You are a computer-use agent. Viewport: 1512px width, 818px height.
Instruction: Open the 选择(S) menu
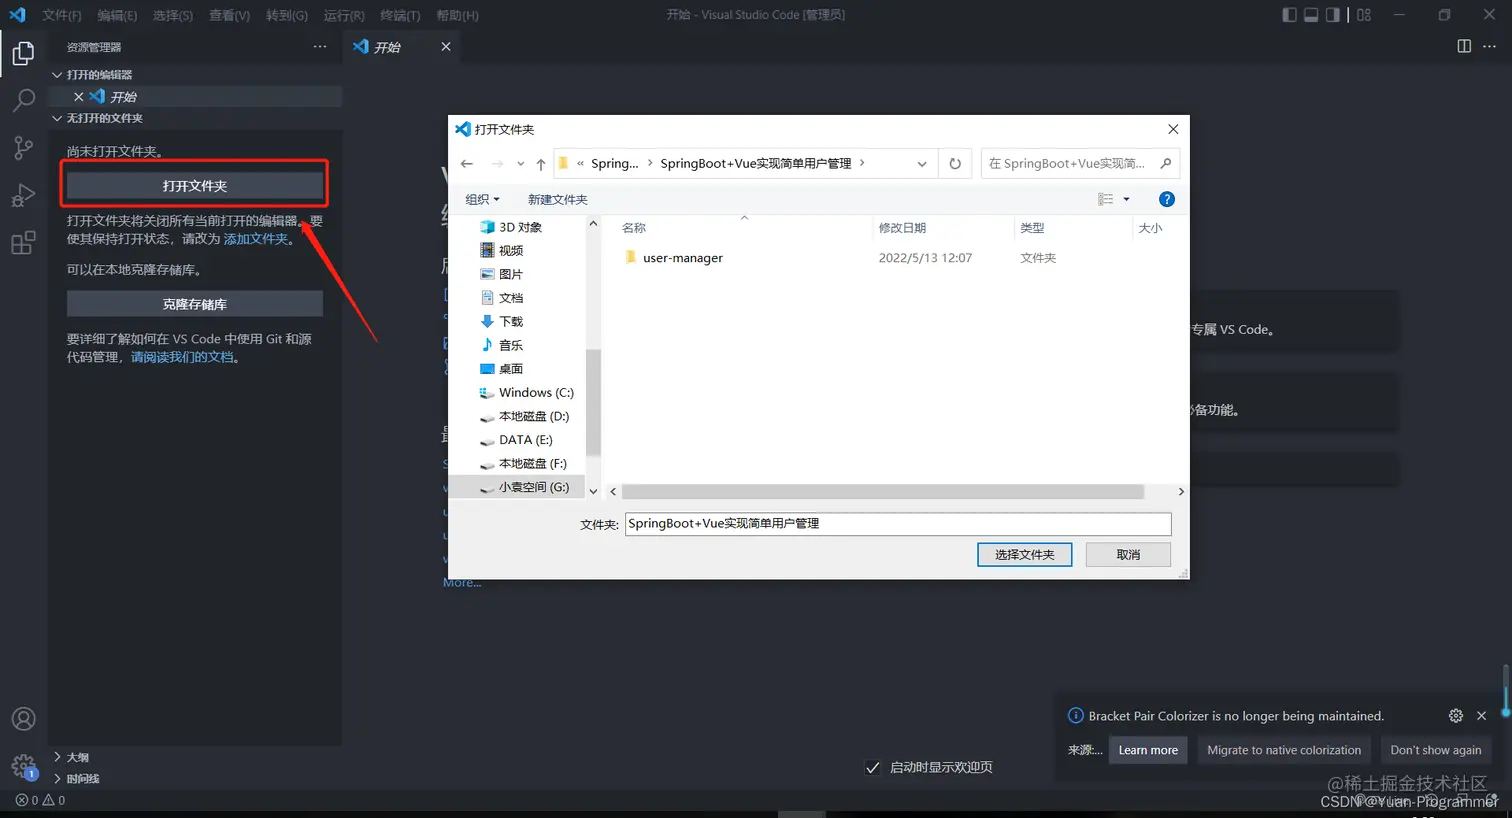tap(173, 15)
